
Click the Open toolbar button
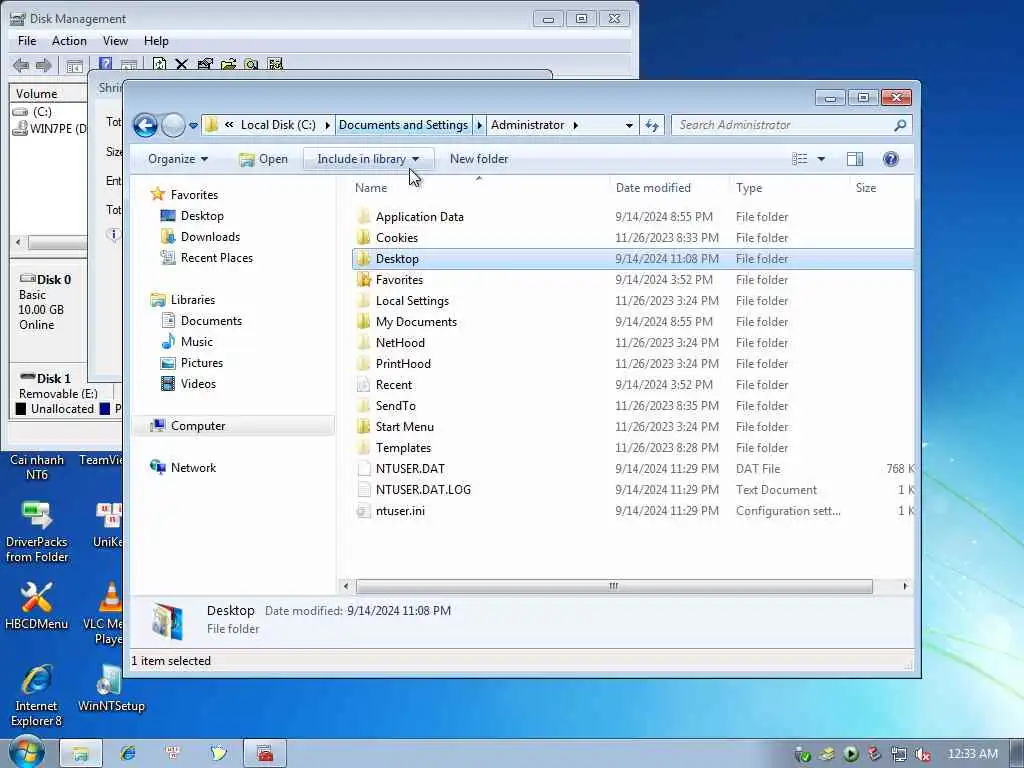click(x=263, y=159)
